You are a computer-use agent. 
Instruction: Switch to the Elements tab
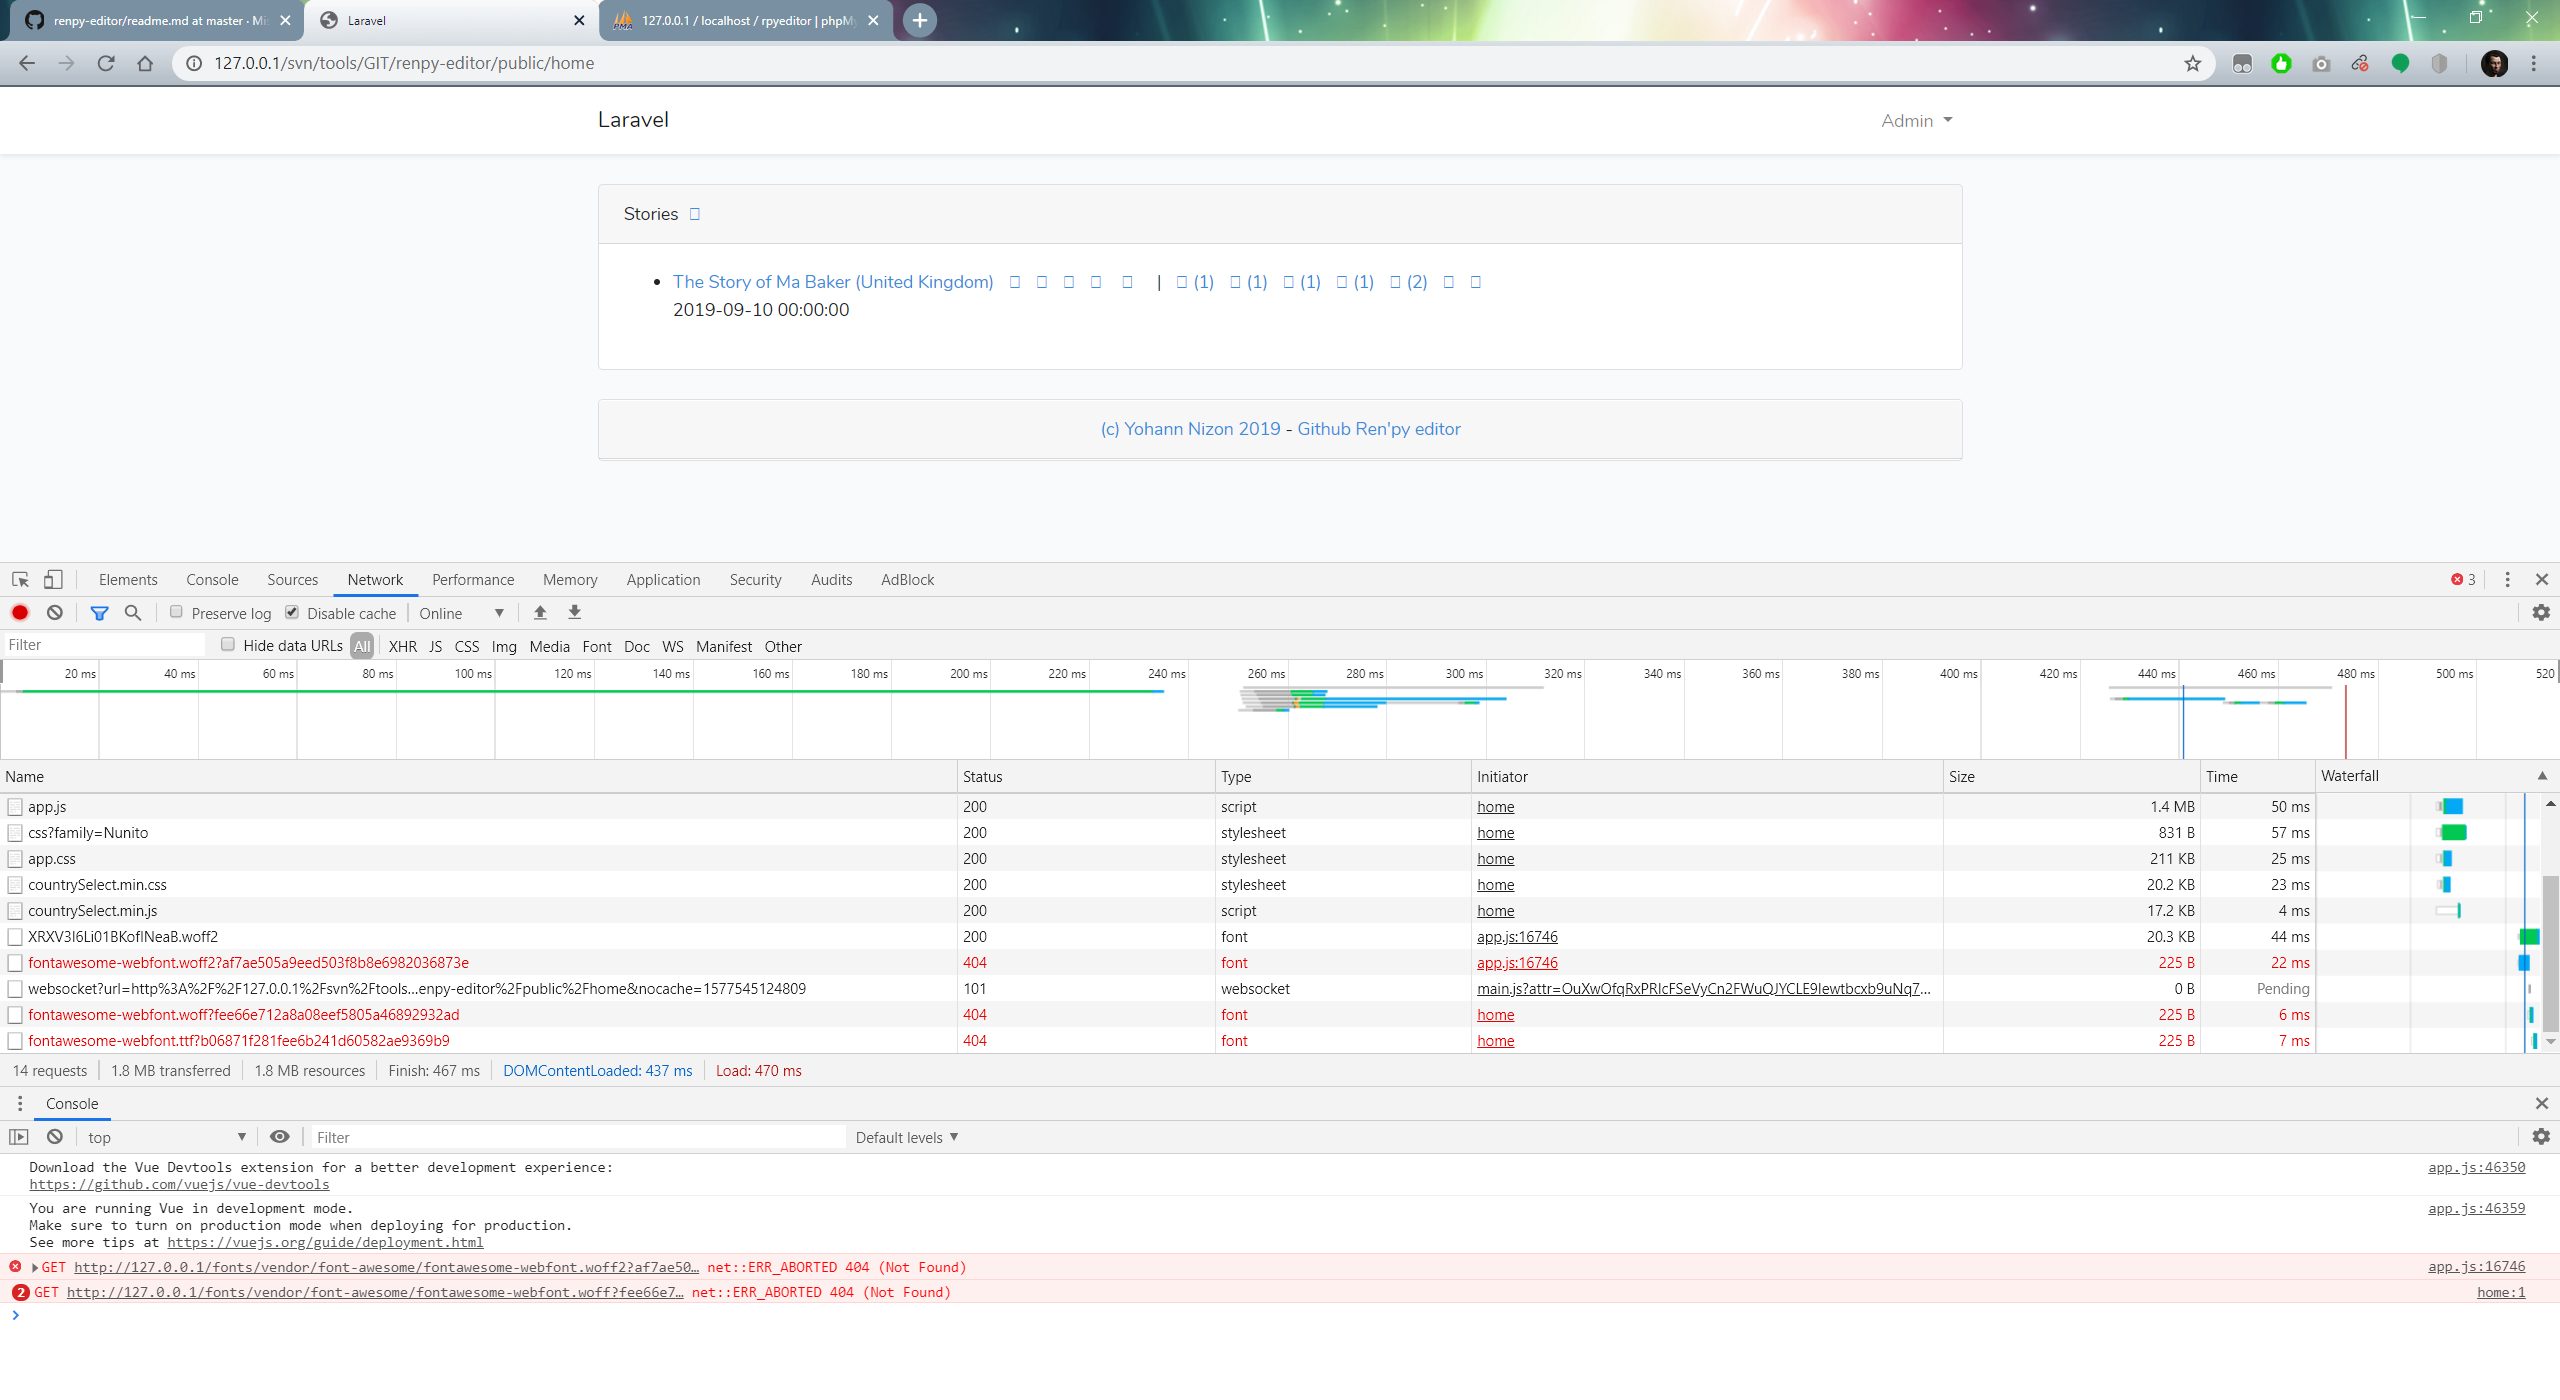click(x=128, y=580)
